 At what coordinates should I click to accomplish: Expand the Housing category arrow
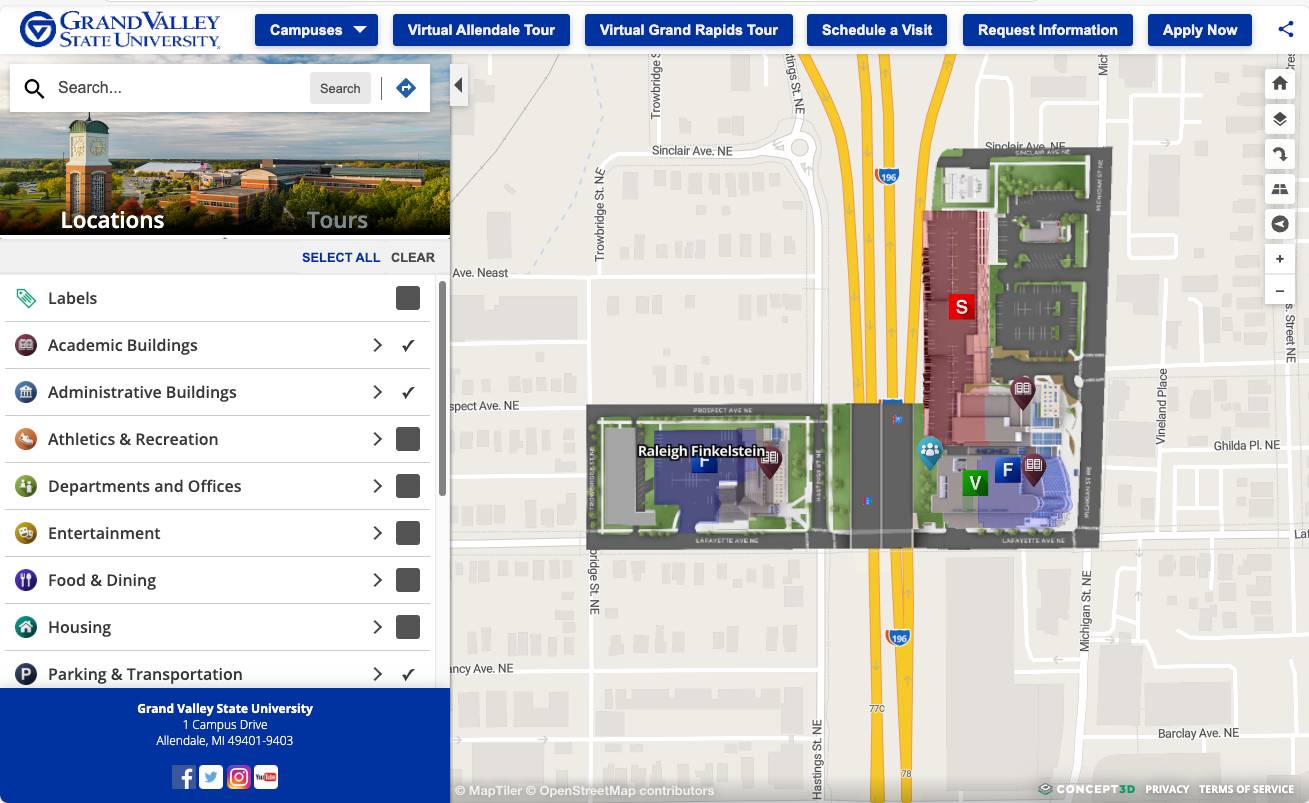point(377,627)
